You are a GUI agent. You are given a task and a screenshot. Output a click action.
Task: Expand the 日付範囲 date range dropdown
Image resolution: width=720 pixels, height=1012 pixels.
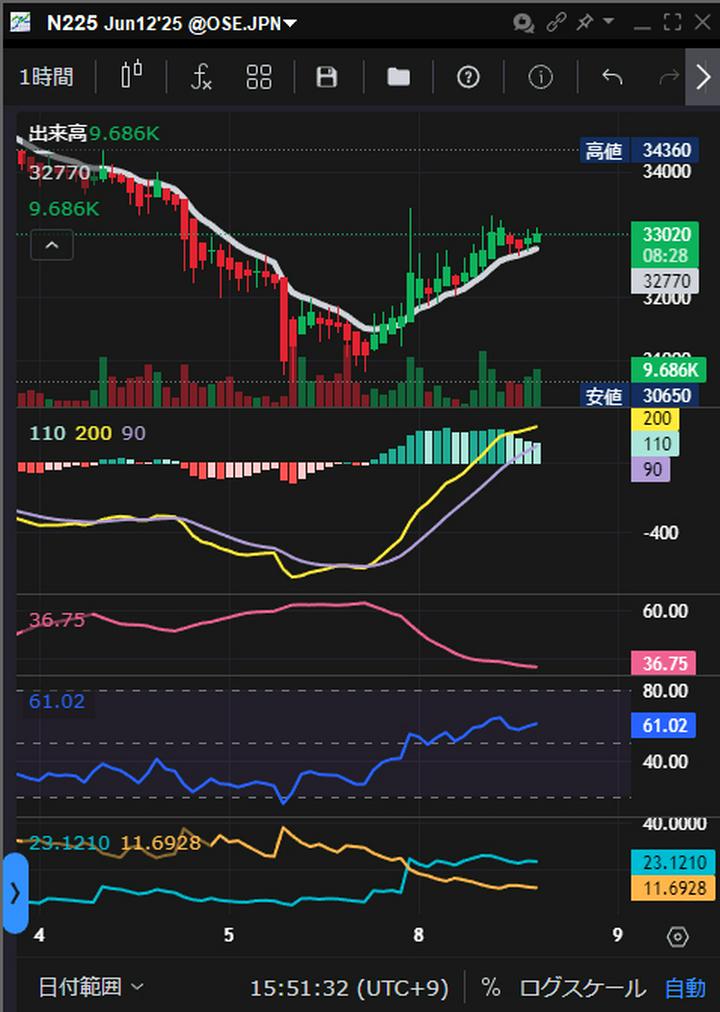click(x=91, y=988)
